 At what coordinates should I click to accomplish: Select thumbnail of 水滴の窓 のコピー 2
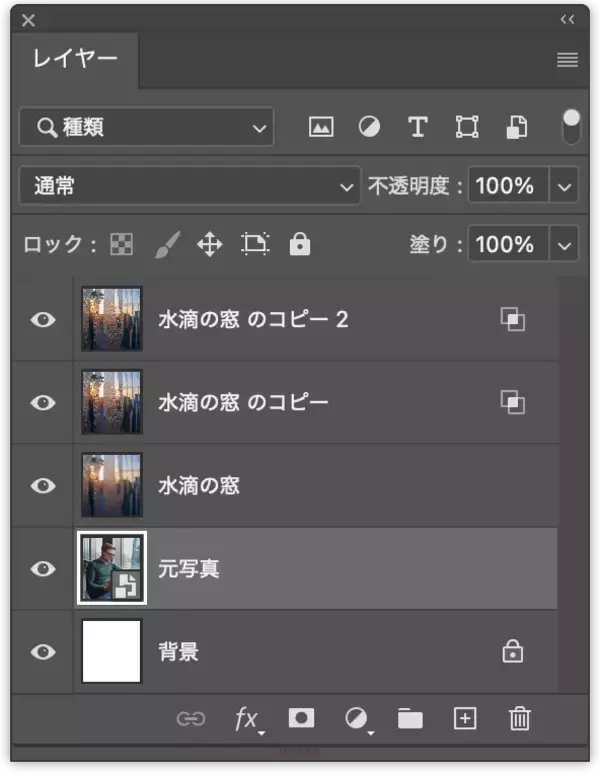112,319
